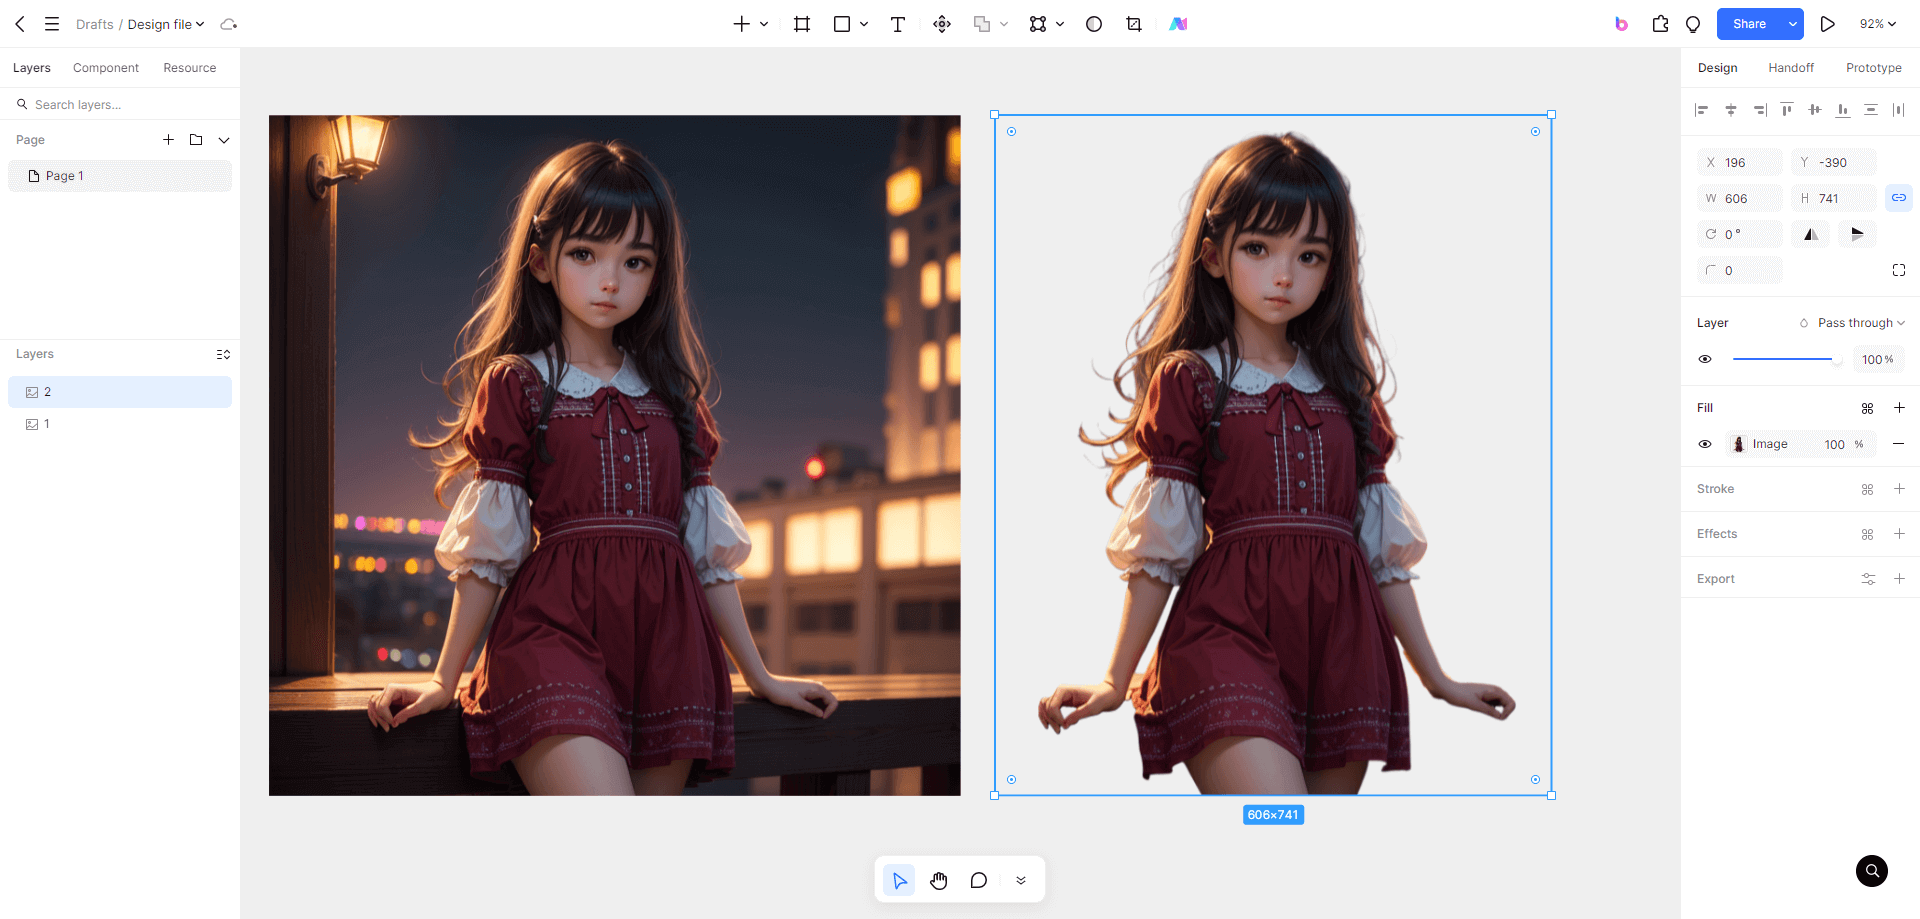Toggle independent corner radius icon
The width and height of the screenshot is (1920, 919).
(1899, 270)
